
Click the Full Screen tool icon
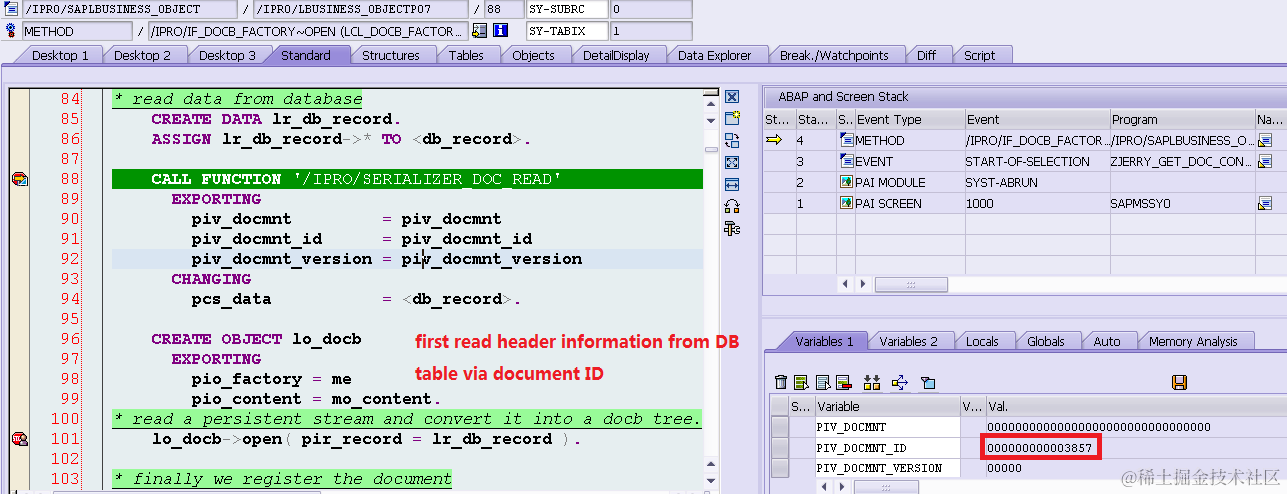click(x=732, y=162)
